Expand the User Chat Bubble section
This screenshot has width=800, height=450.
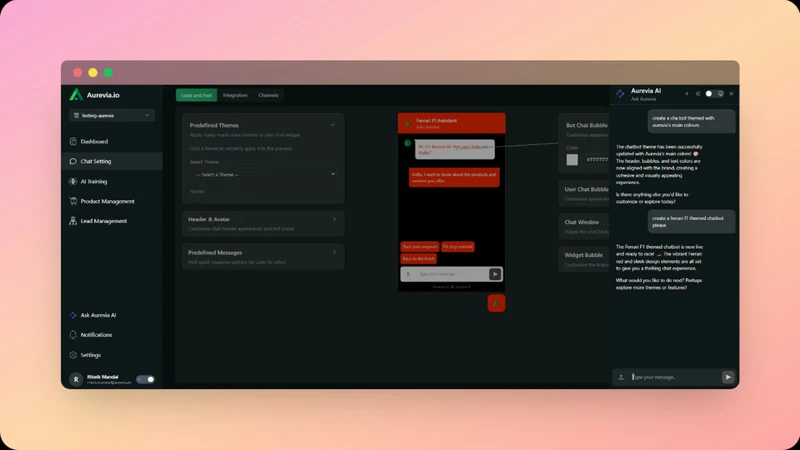(x=585, y=193)
